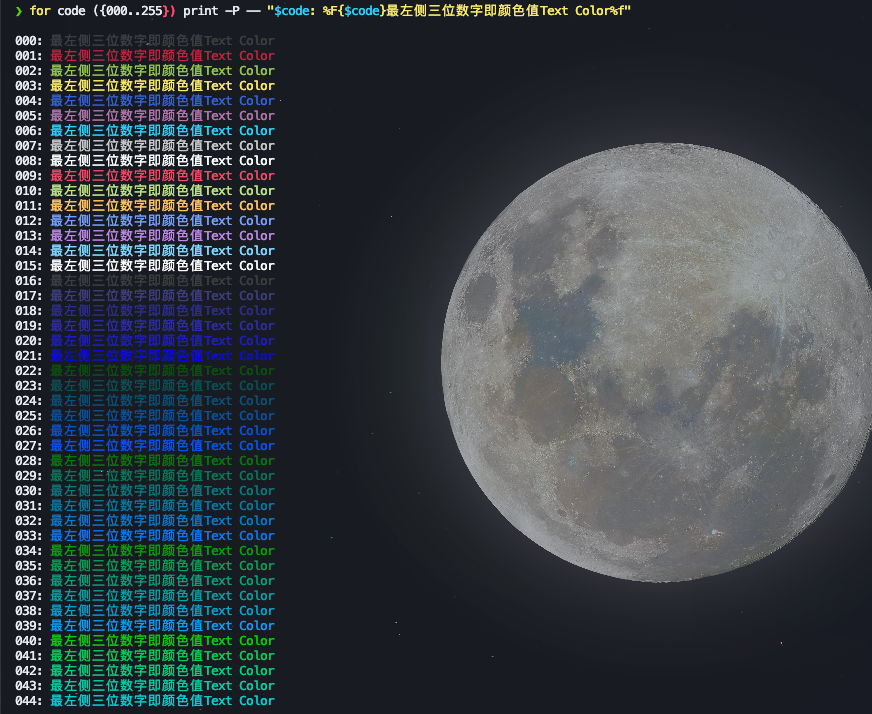This screenshot has height=714, width=872.
Task: Click the cyan colored text on line 006
Action: click(x=161, y=131)
